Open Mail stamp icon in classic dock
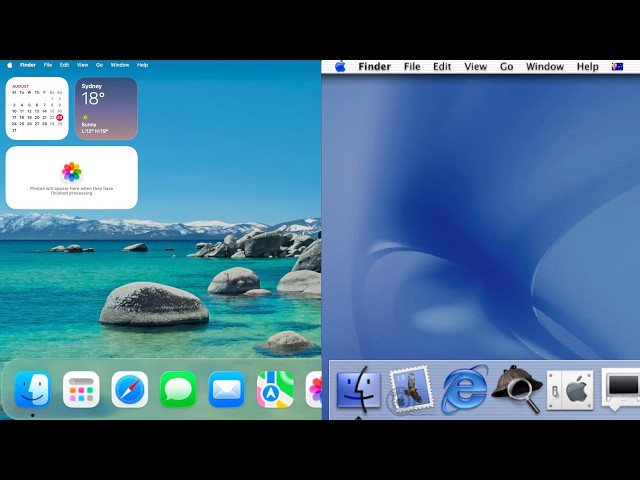Image resolution: width=640 pixels, height=480 pixels. tap(410, 389)
